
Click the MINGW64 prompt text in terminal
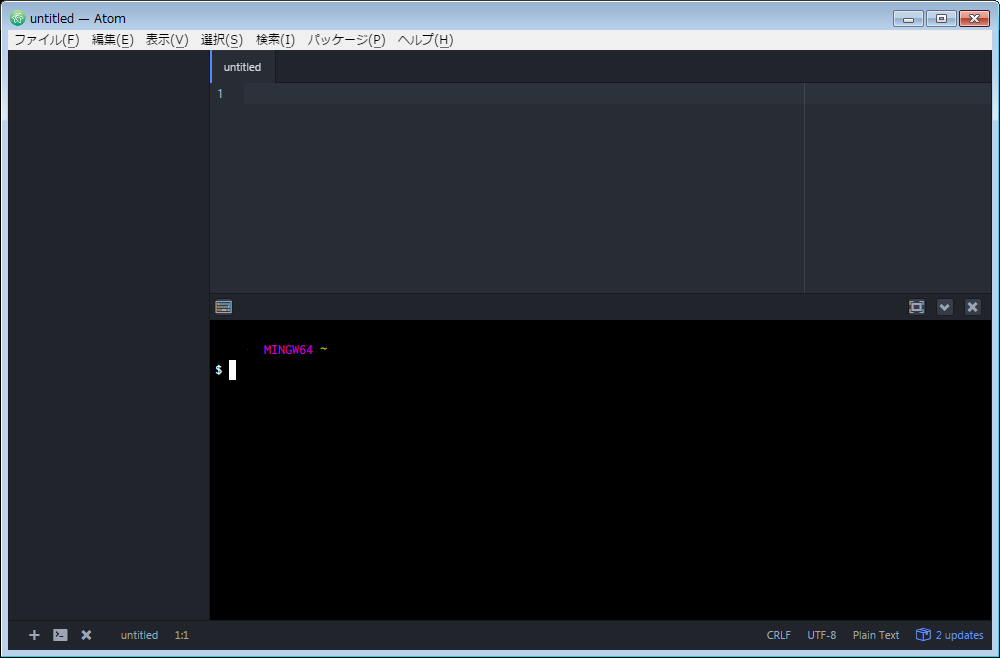288,350
